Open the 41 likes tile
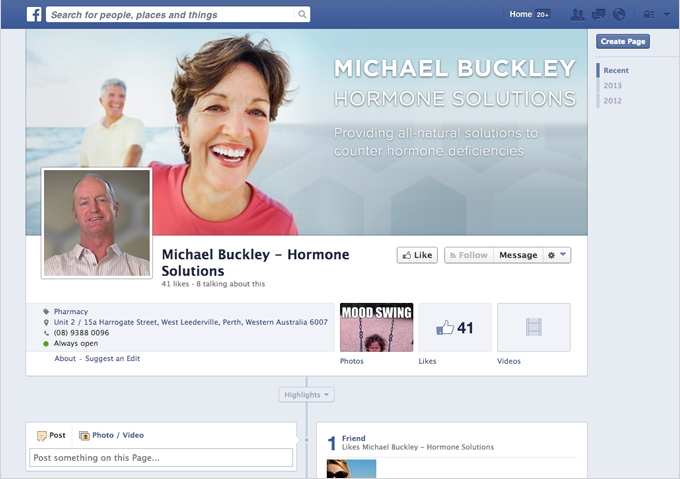 click(455, 327)
